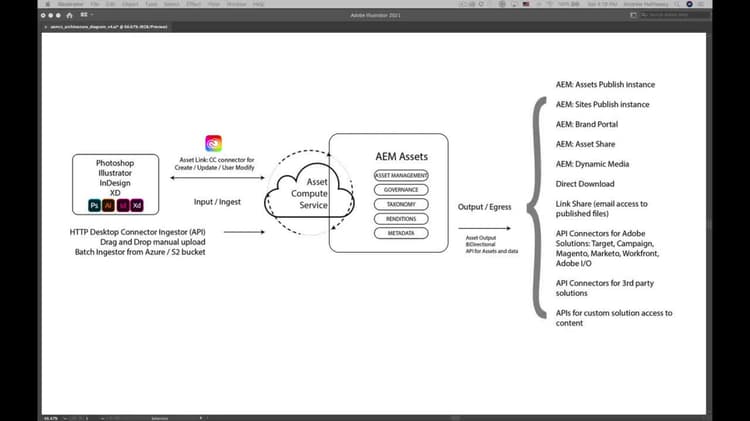This screenshot has width=750, height=421.
Task: Select the Illustrator Ai icon
Action: pyautogui.click(x=109, y=205)
